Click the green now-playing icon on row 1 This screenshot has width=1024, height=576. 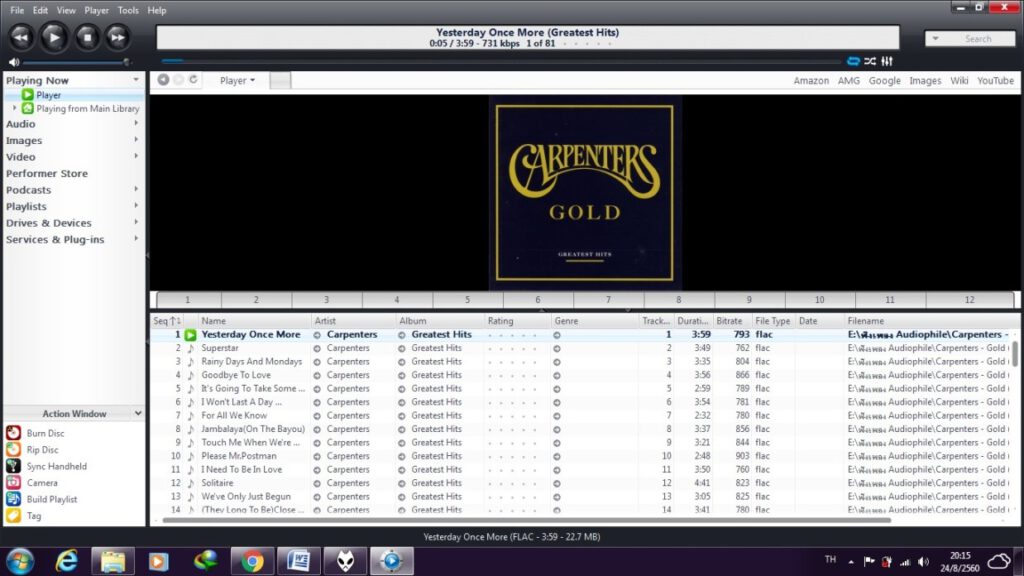[x=190, y=335]
